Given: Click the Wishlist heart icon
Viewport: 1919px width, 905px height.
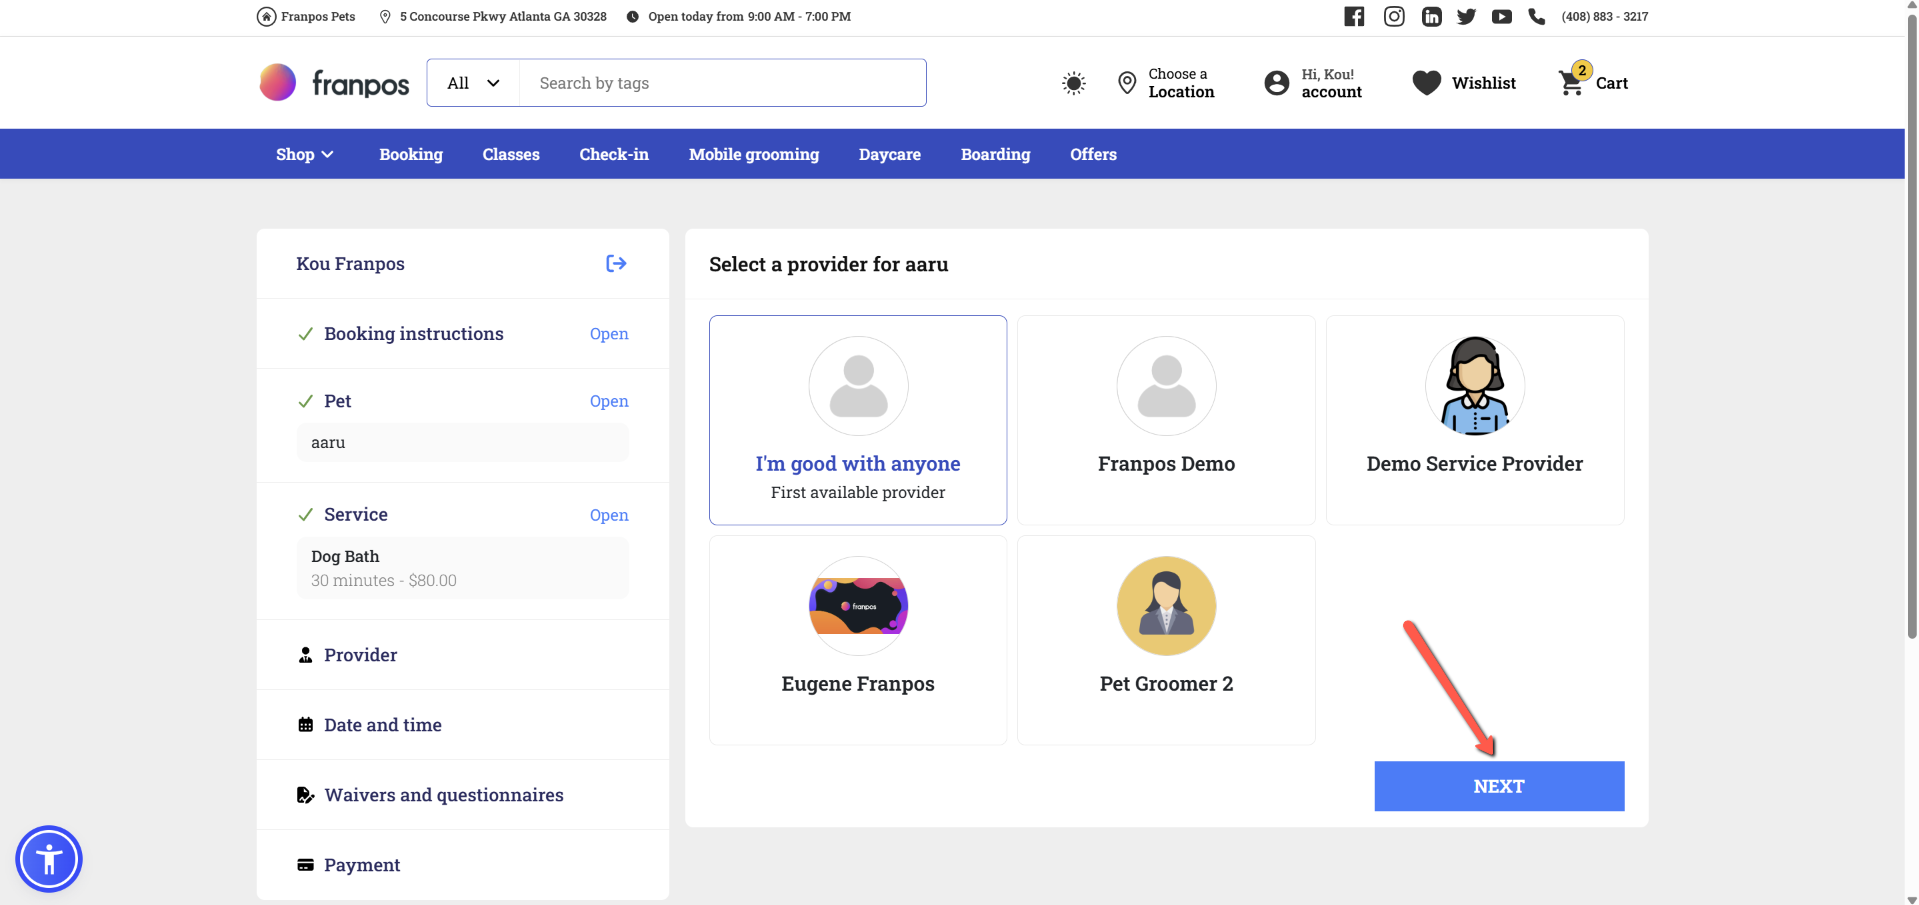Looking at the screenshot, I should [1426, 83].
